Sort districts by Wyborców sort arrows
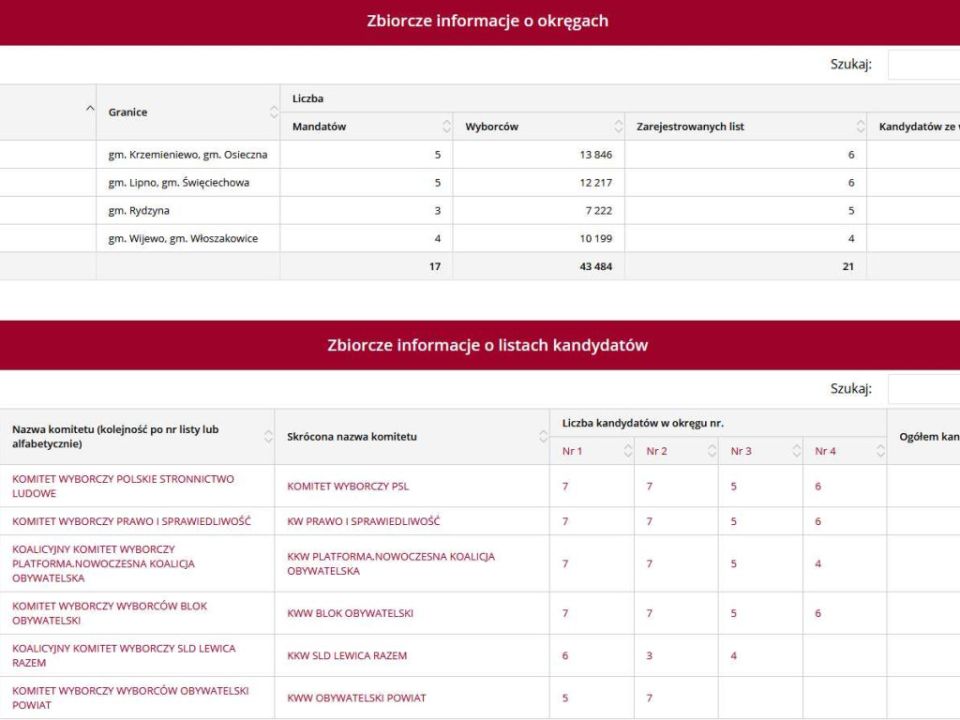Screen dimensions: 960x720 618,127
